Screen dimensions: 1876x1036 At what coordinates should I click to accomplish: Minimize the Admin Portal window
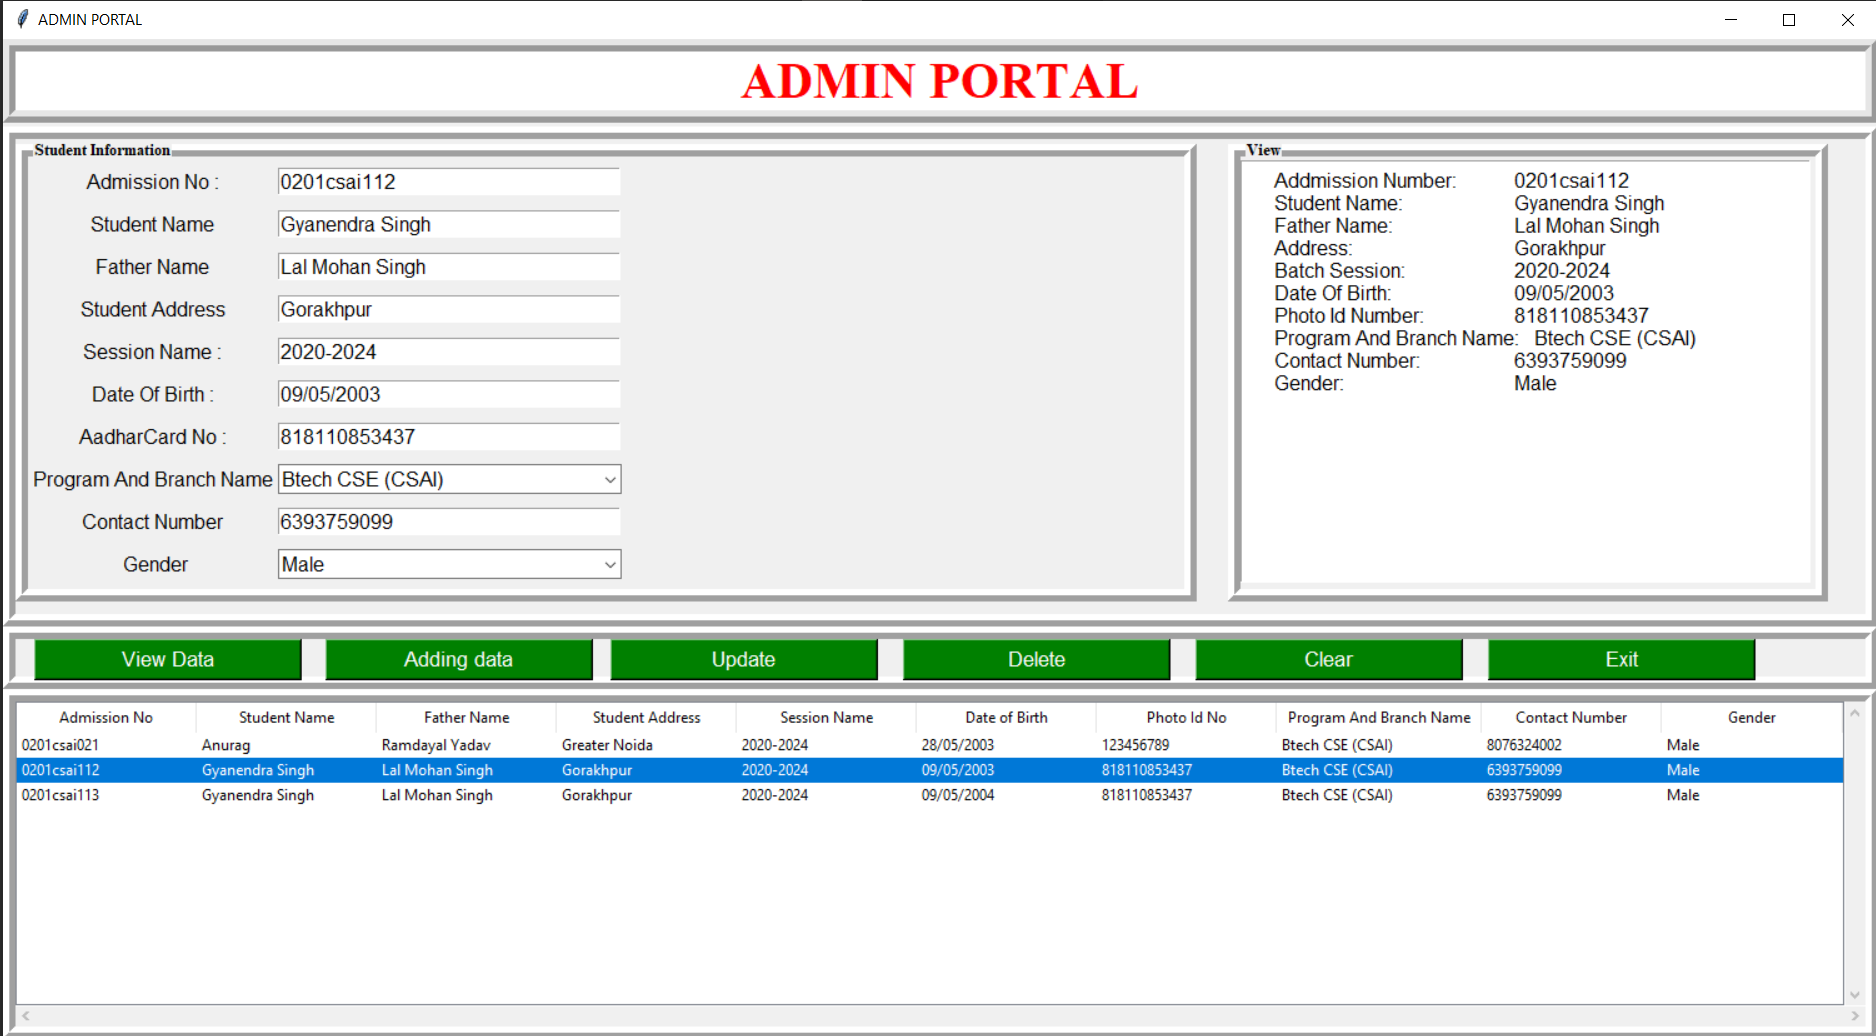(x=1731, y=19)
